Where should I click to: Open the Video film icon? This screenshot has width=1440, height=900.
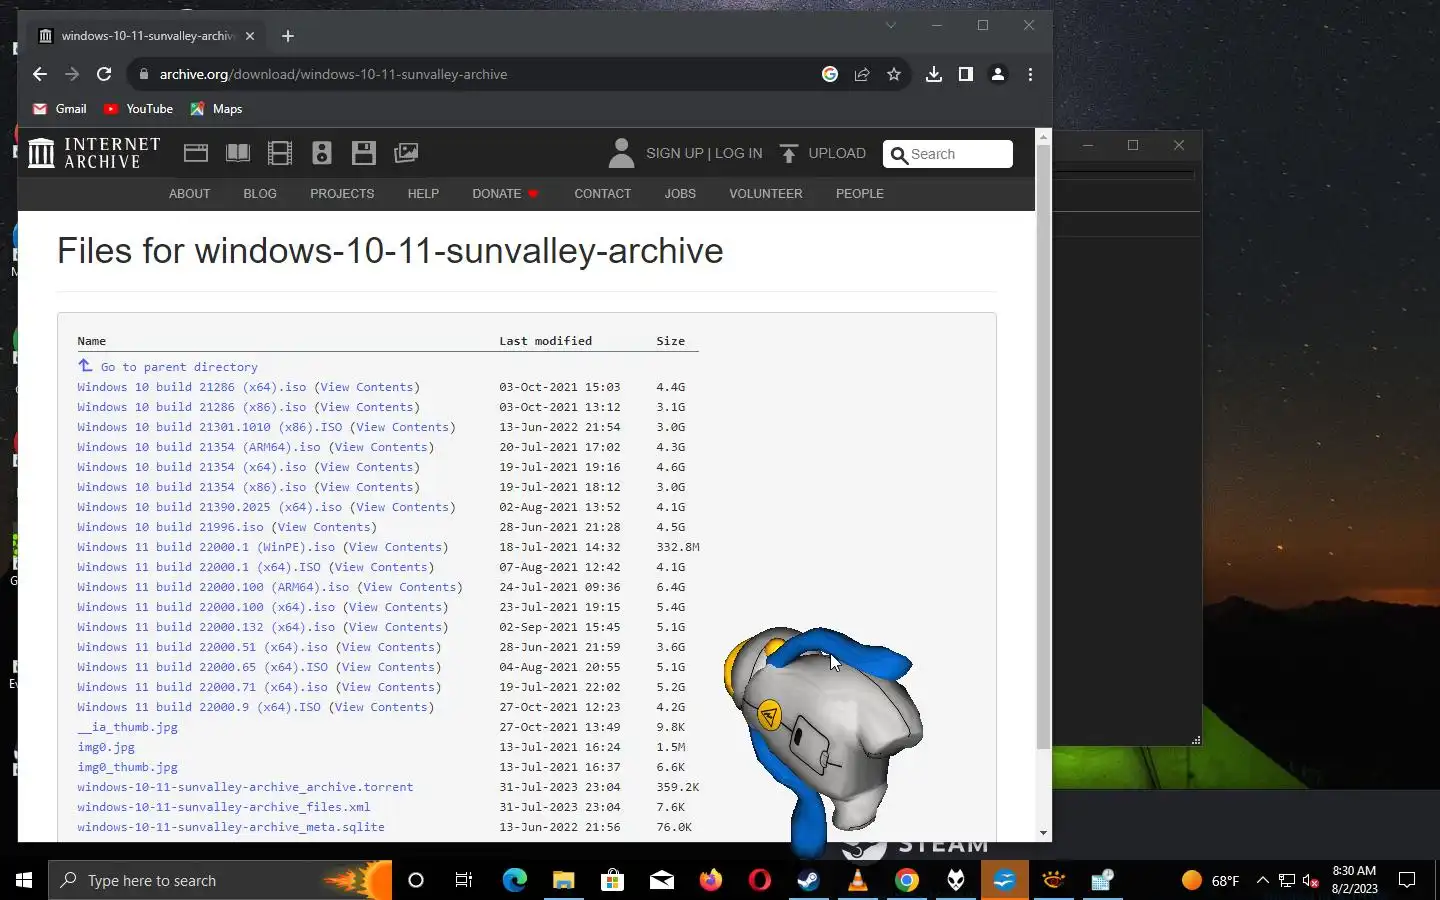280,153
